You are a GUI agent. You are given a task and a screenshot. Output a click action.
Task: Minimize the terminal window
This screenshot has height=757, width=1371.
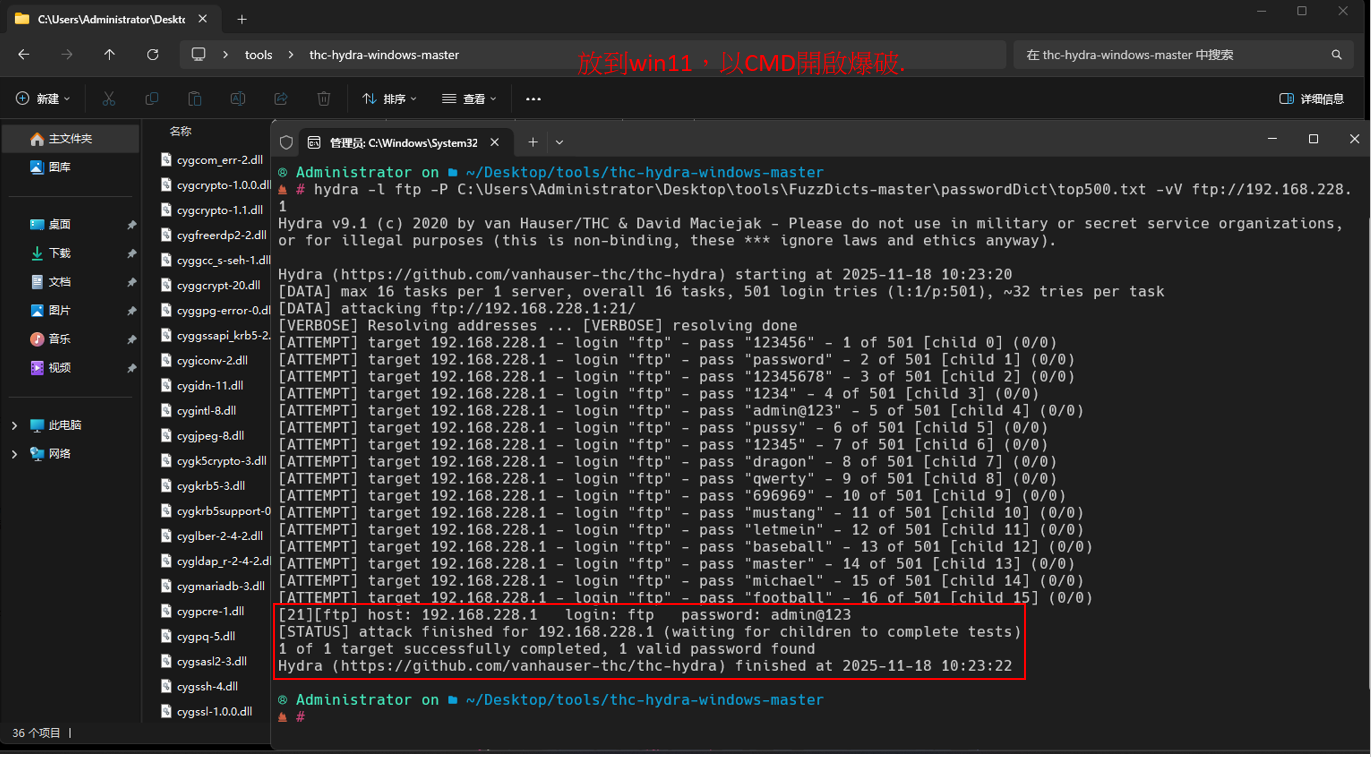coord(1272,139)
